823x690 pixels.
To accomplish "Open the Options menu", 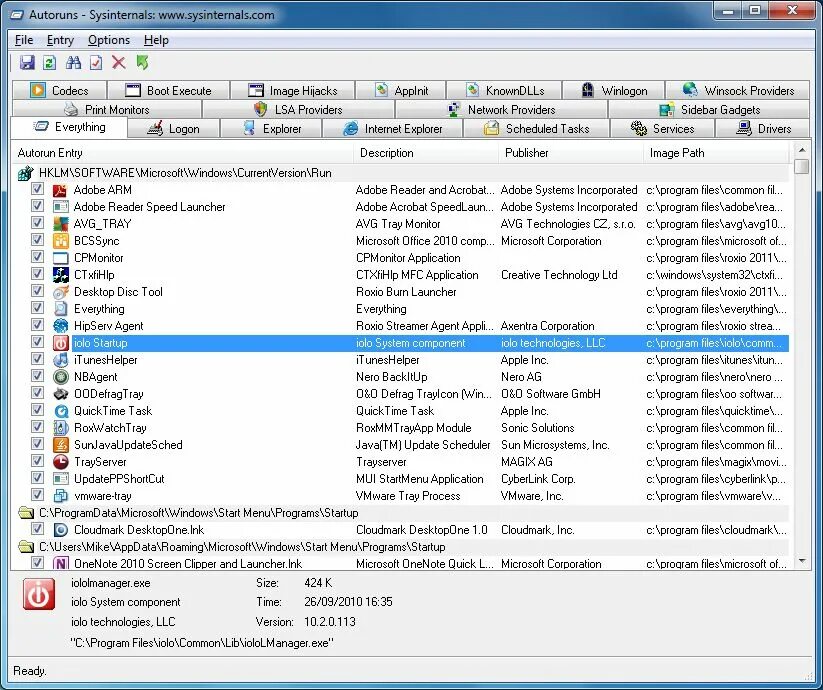I will click(108, 40).
